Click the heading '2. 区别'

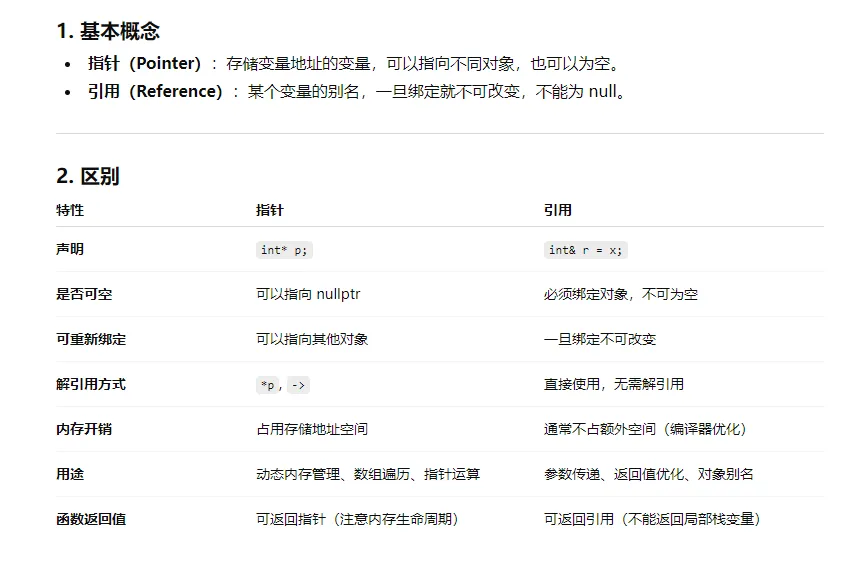(88, 177)
